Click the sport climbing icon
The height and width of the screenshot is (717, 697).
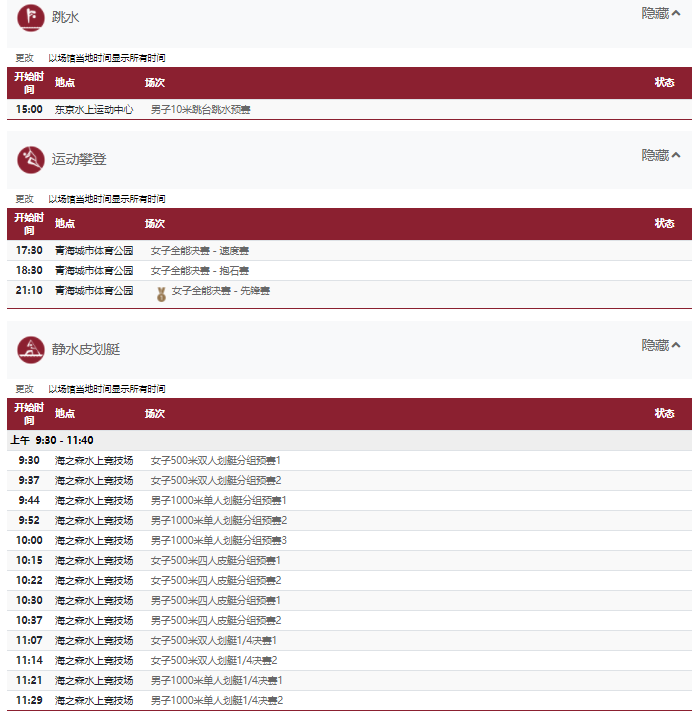tap(31, 160)
